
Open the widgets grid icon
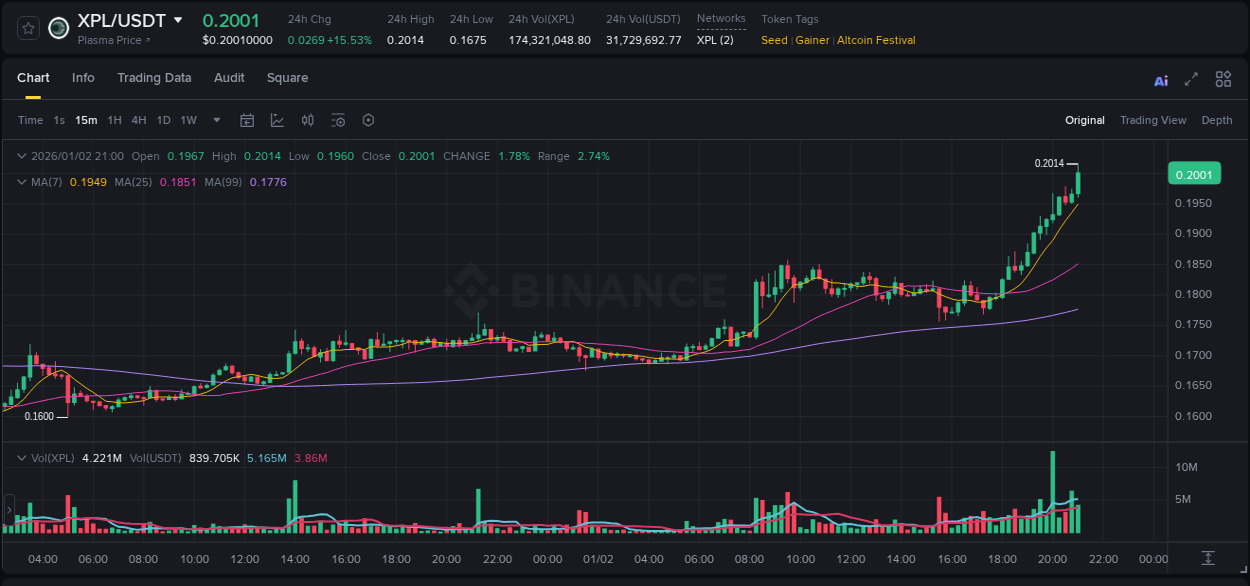[x=1223, y=78]
